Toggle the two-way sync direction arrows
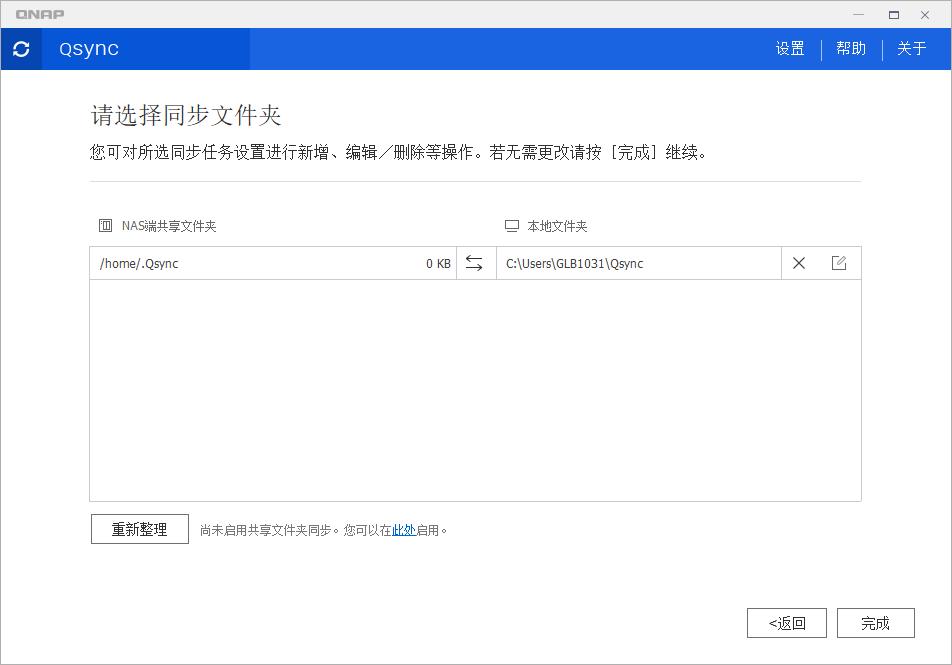 (x=476, y=263)
